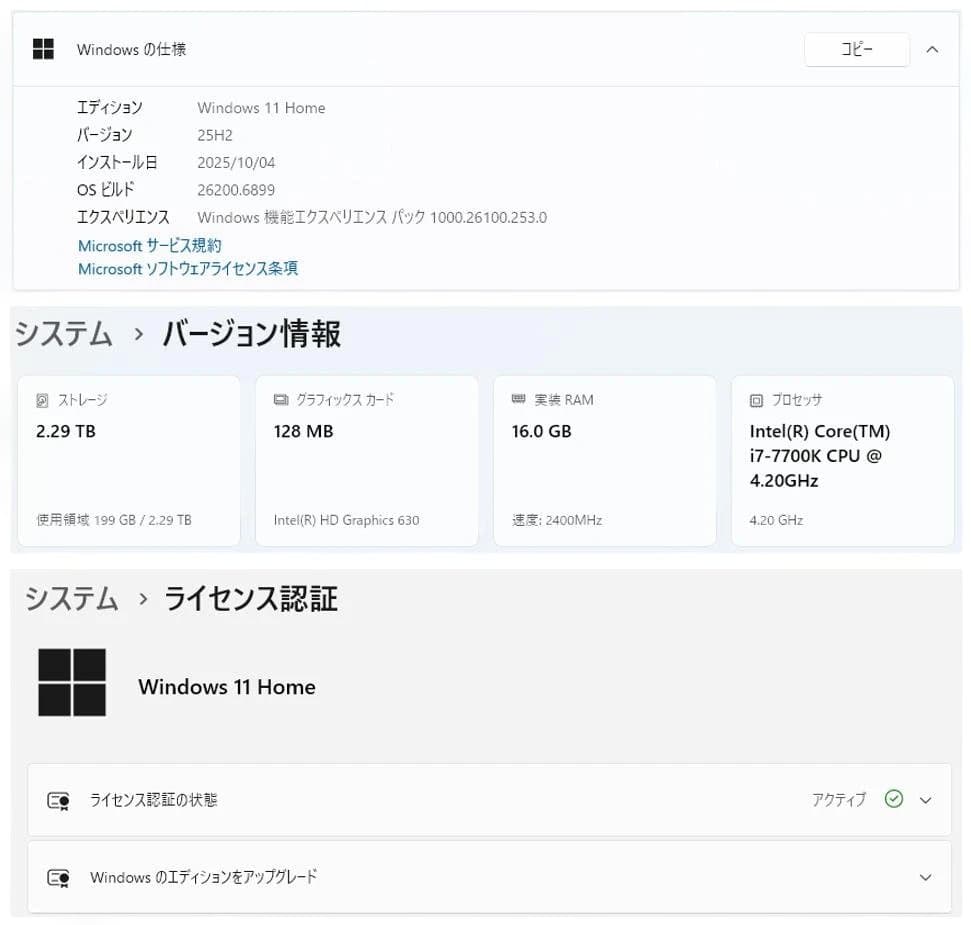Select the 2.29 TB storage card
This screenshot has height=925, width=971.
[129, 461]
